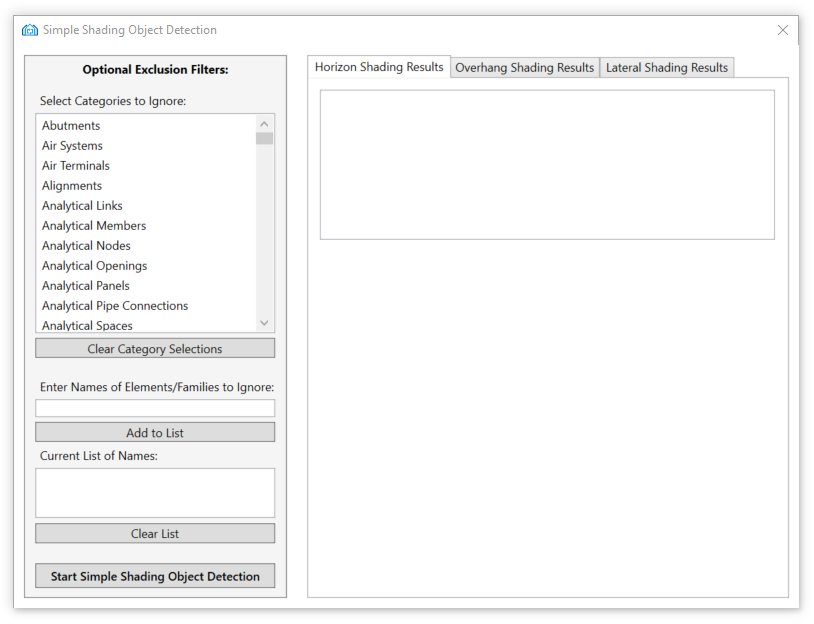This screenshot has width=814, height=624.
Task: Click the element names text input field
Action: [x=155, y=408]
